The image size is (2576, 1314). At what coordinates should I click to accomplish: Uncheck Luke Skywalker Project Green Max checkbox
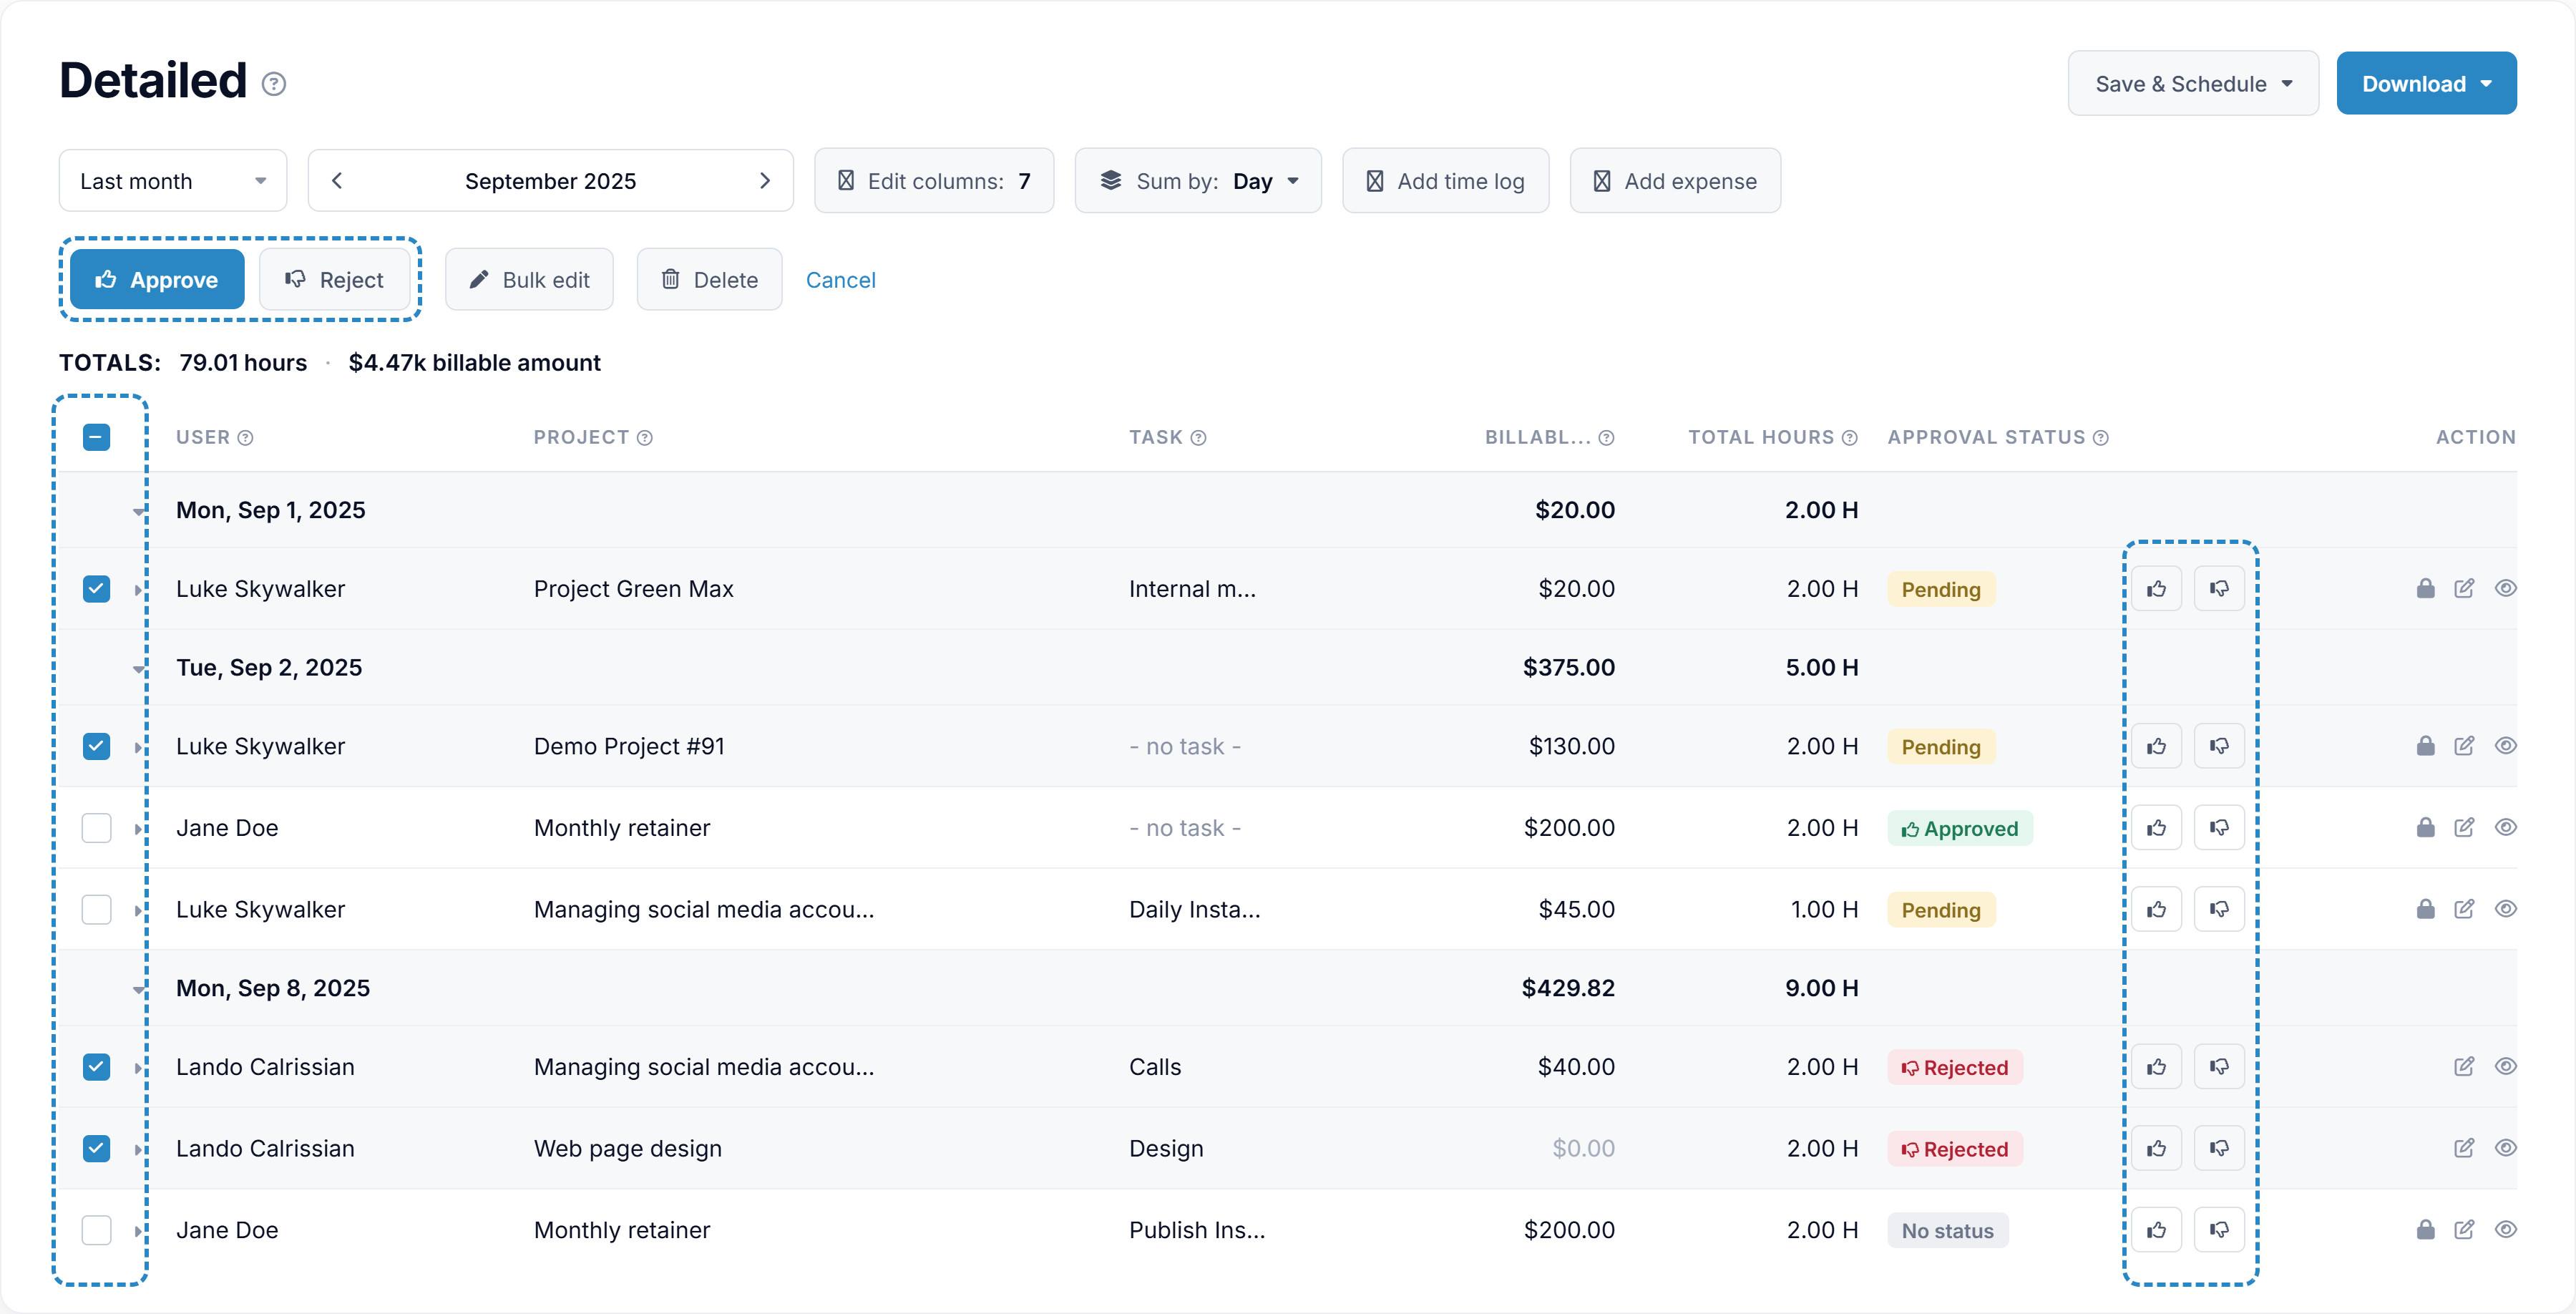(96, 589)
